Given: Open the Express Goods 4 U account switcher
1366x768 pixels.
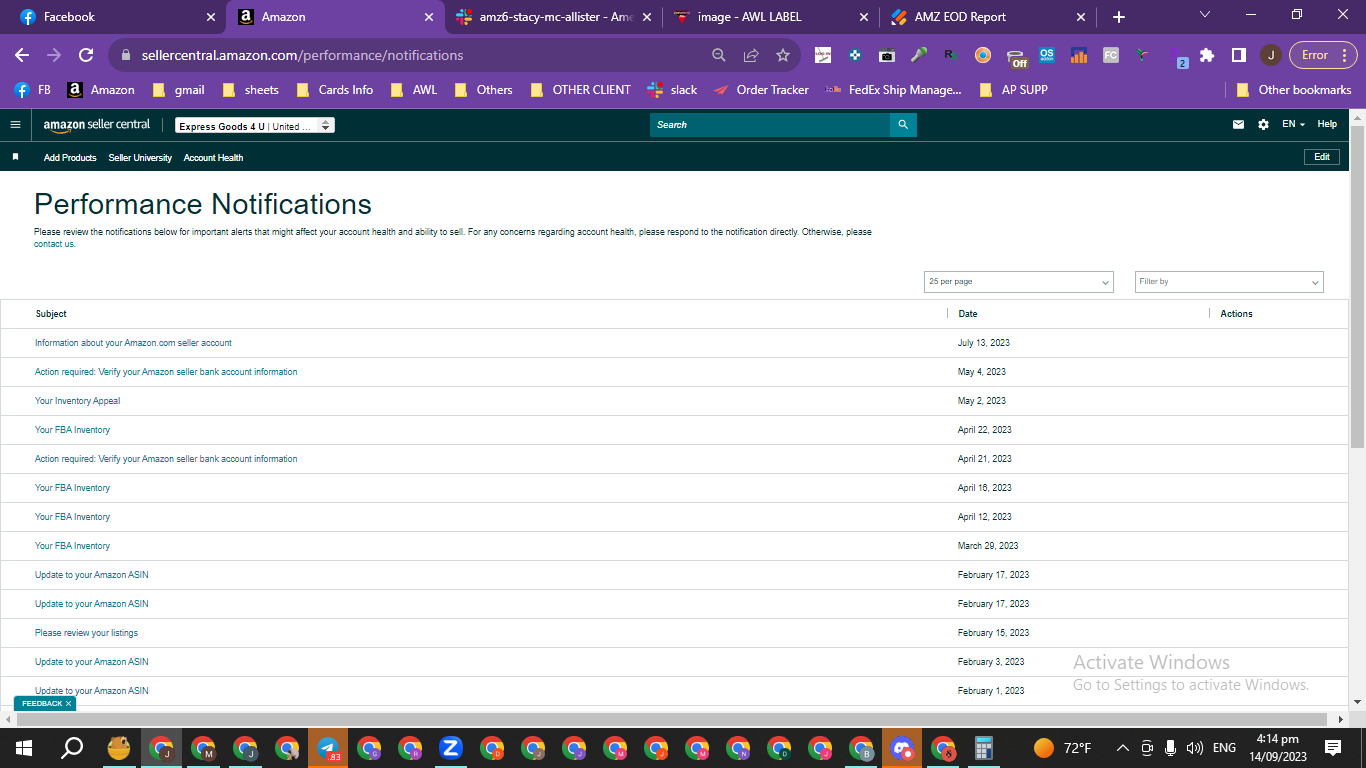Looking at the screenshot, I should point(255,126).
